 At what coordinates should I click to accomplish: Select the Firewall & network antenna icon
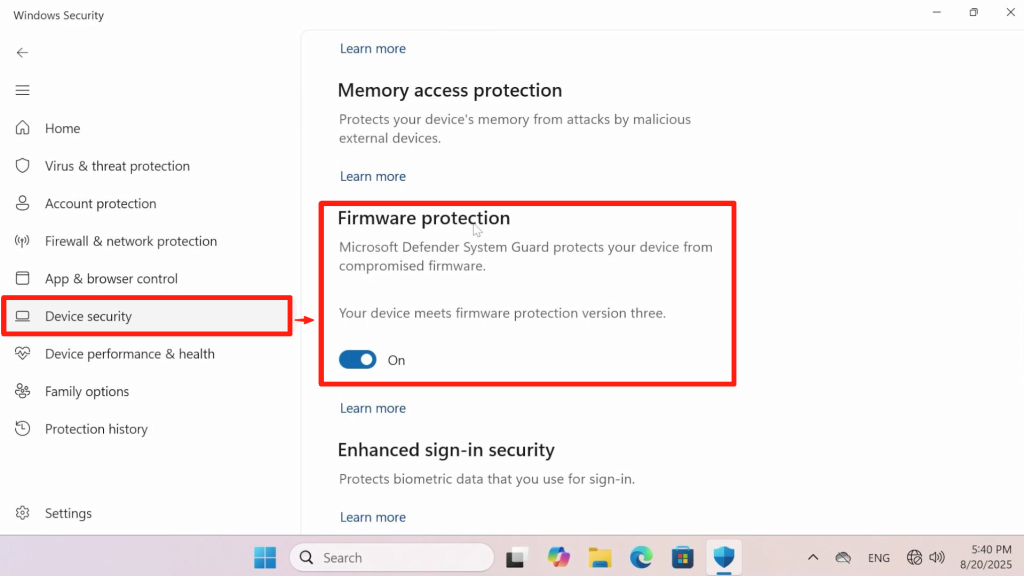click(x=22, y=241)
